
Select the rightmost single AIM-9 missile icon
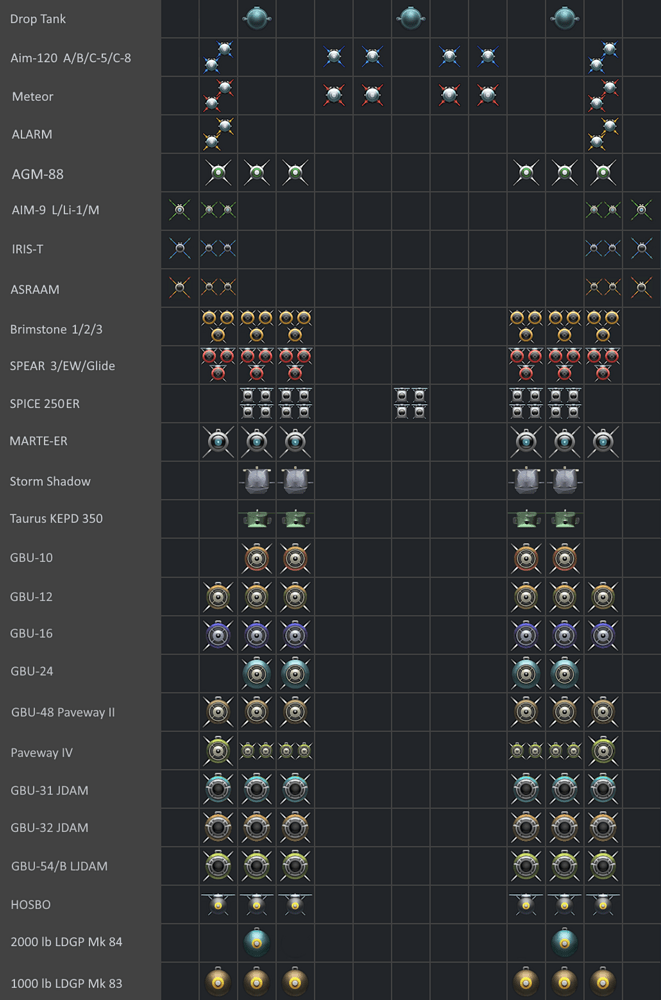[641, 210]
